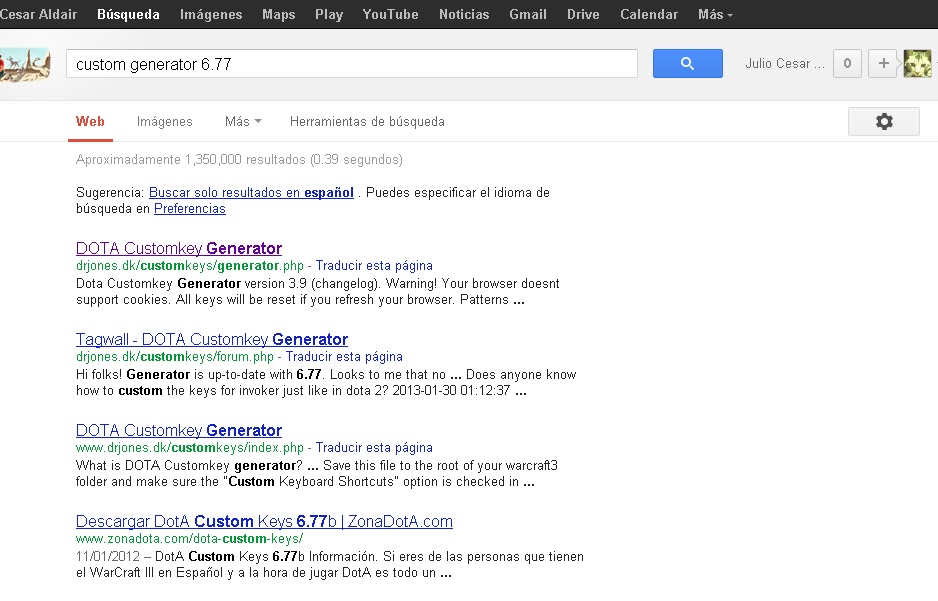938x601 pixels.
Task: Open Gmail in the top bar
Action: [528, 14]
